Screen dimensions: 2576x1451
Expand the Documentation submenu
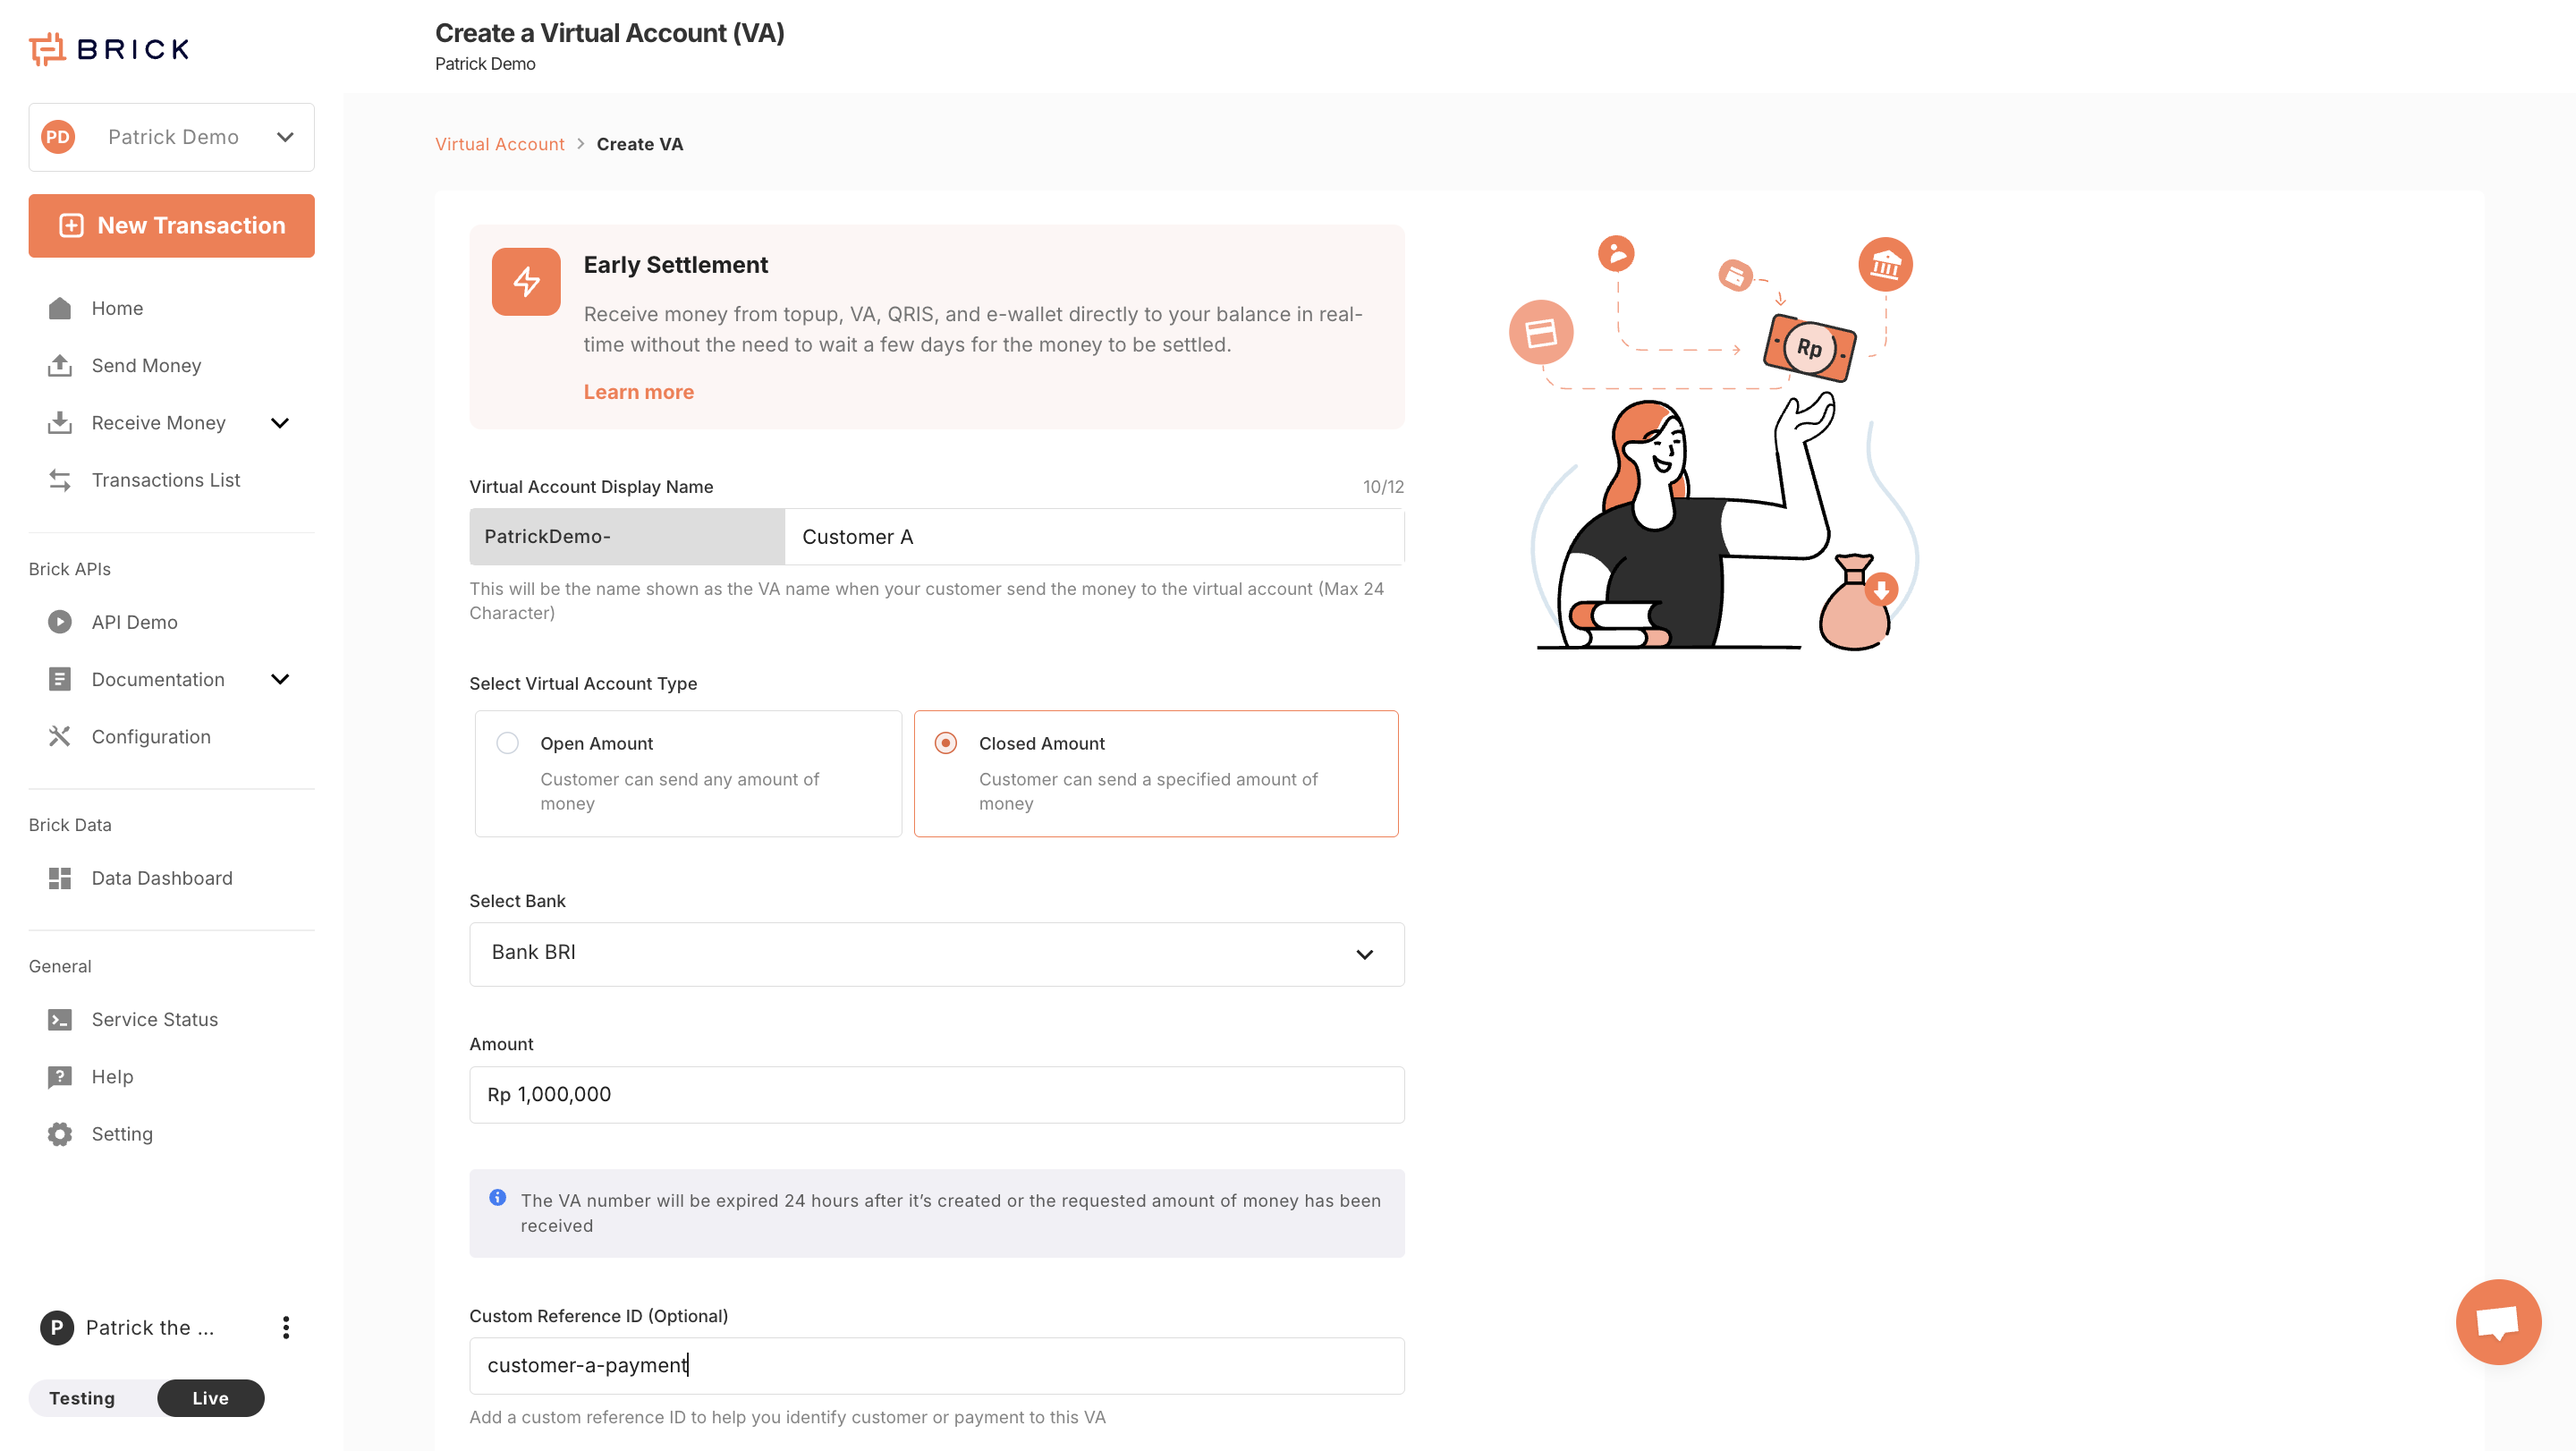[280, 679]
